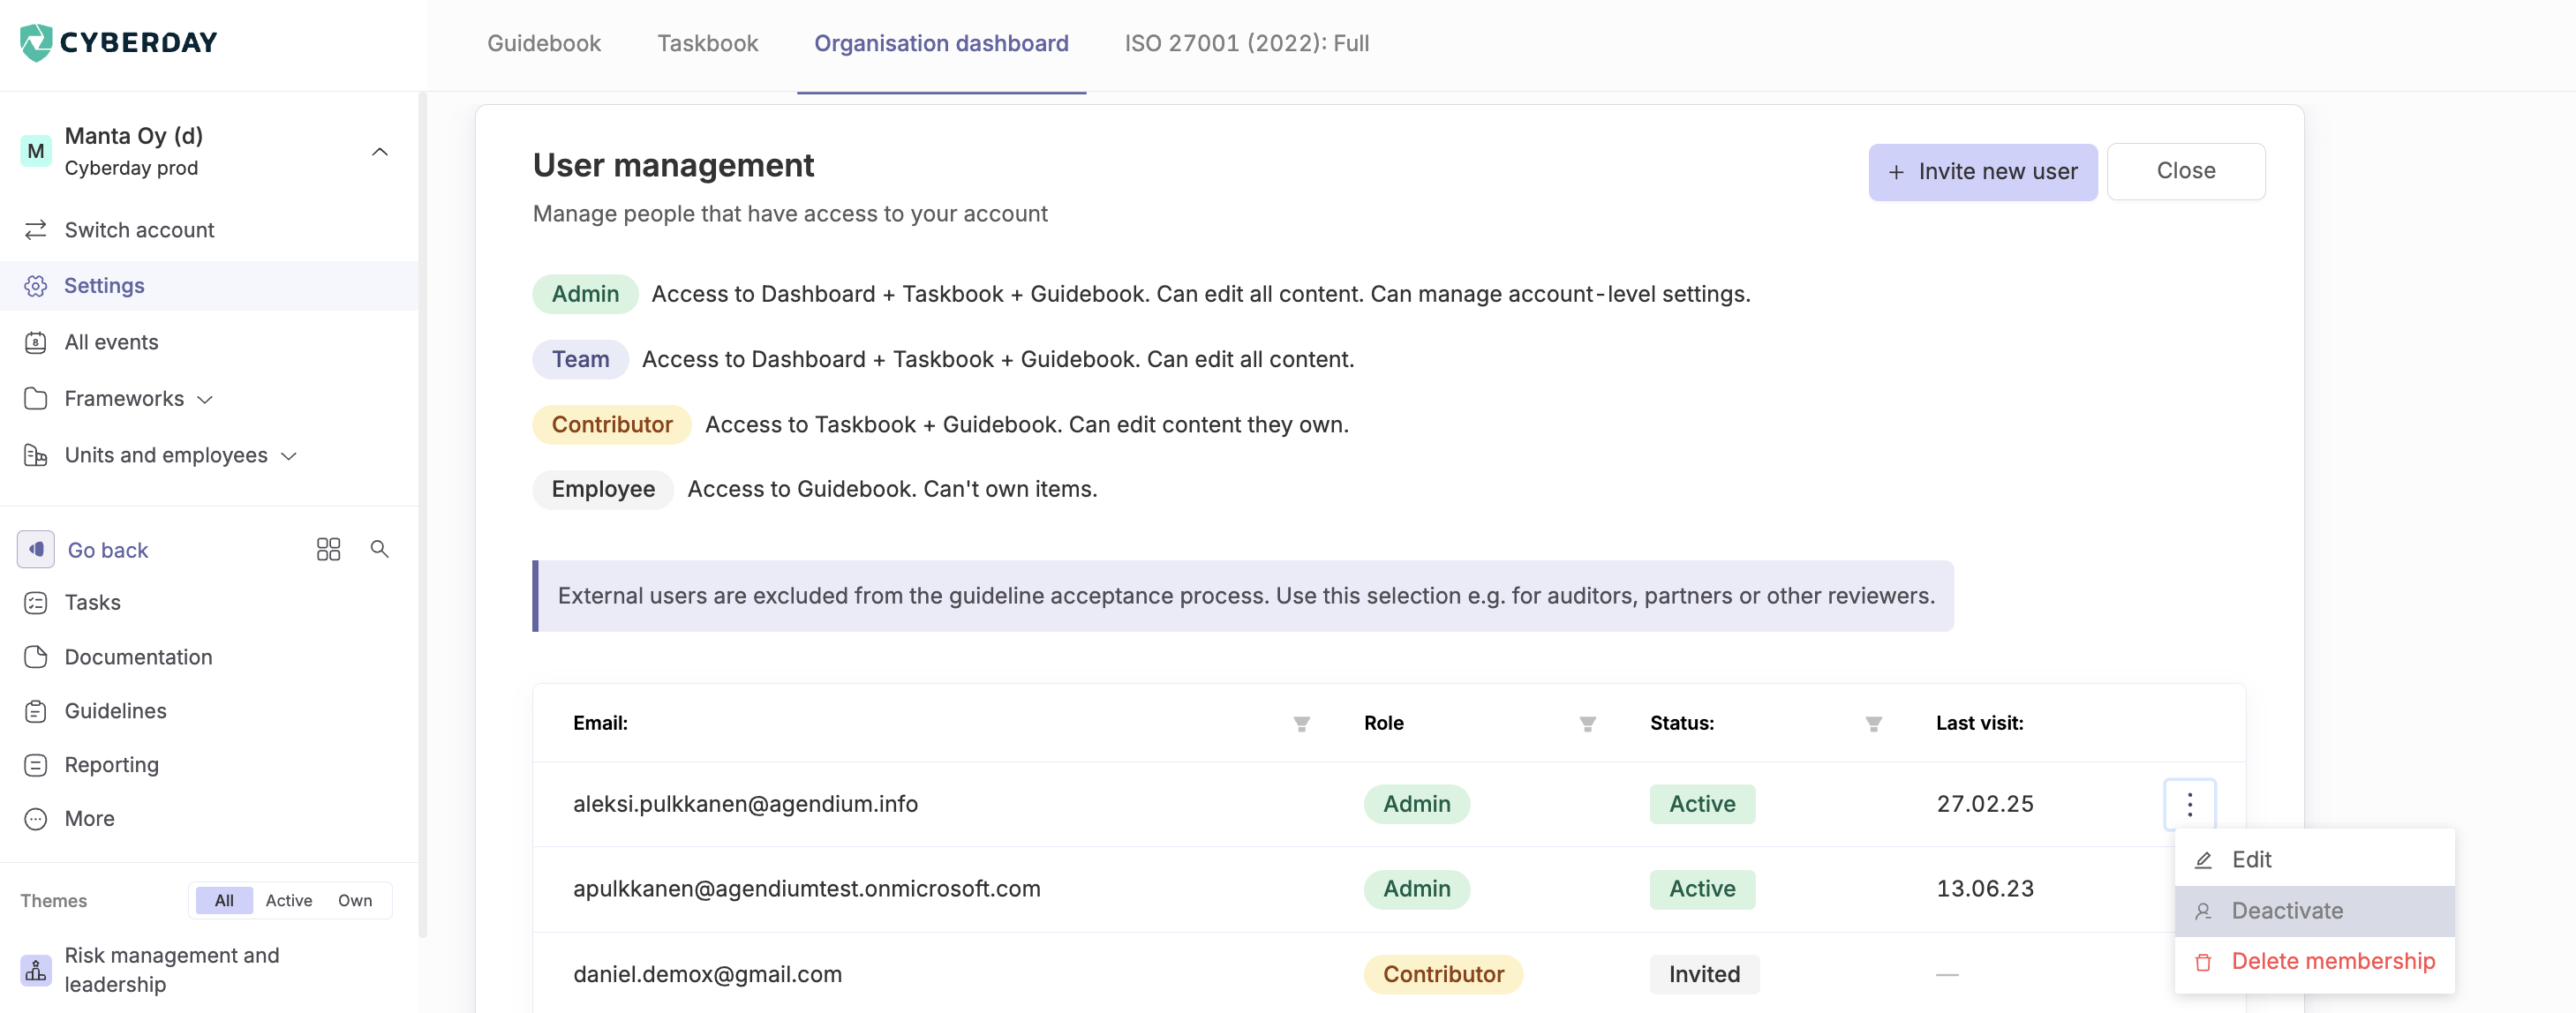The image size is (2576, 1013).
Task: Click Active status in apulkkanen row
Action: 1702,889
